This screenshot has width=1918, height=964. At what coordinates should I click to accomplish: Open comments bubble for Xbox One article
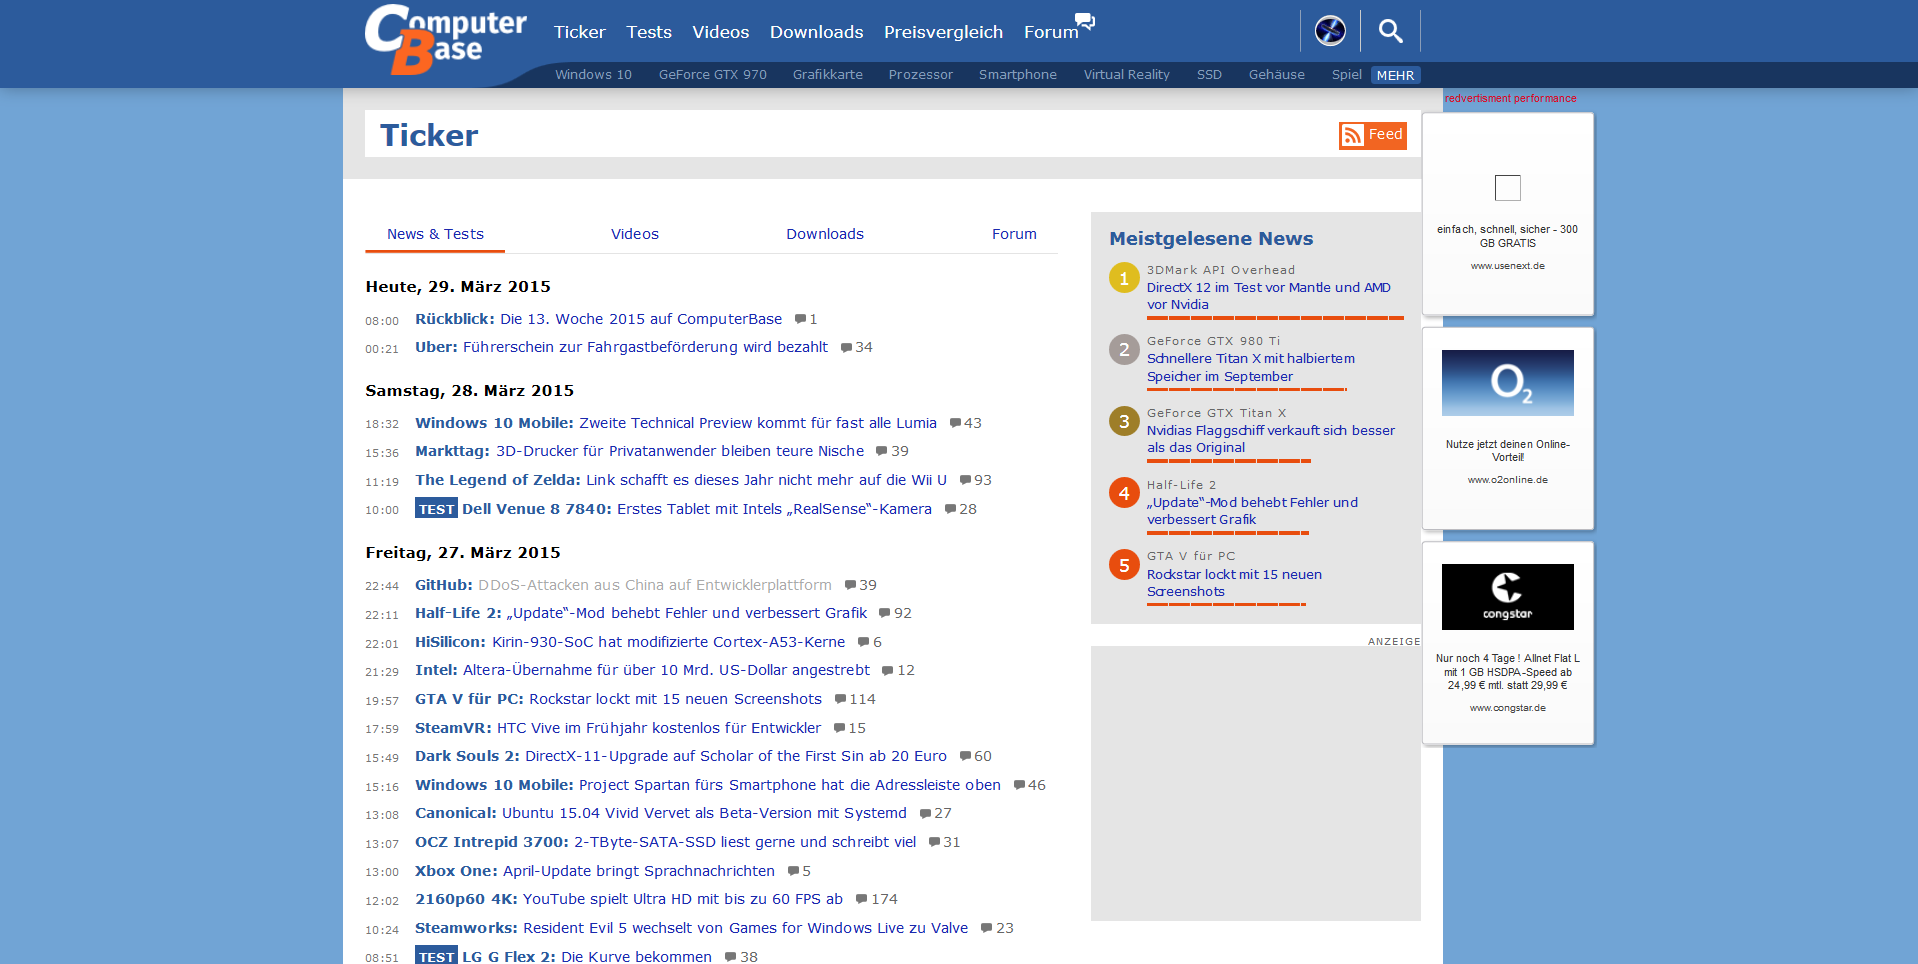coord(793,872)
